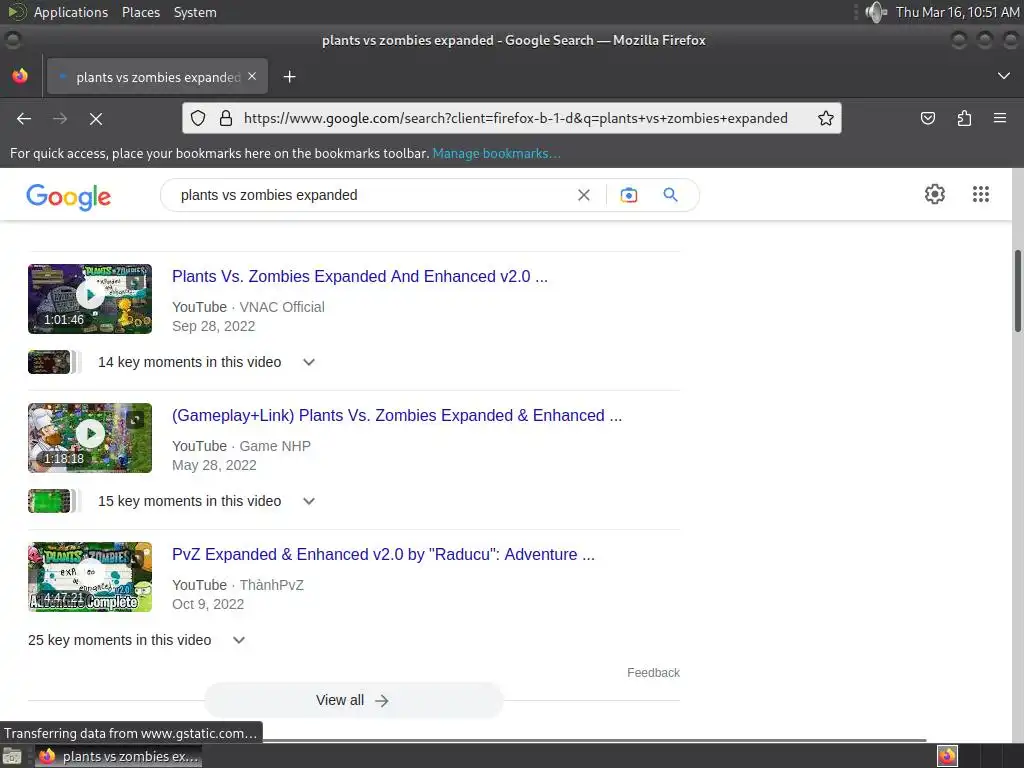Click Manage bookmarks link
The height and width of the screenshot is (768, 1024).
click(x=496, y=153)
